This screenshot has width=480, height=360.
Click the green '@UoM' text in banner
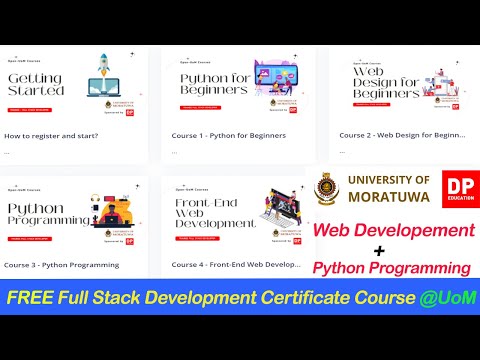448,297
